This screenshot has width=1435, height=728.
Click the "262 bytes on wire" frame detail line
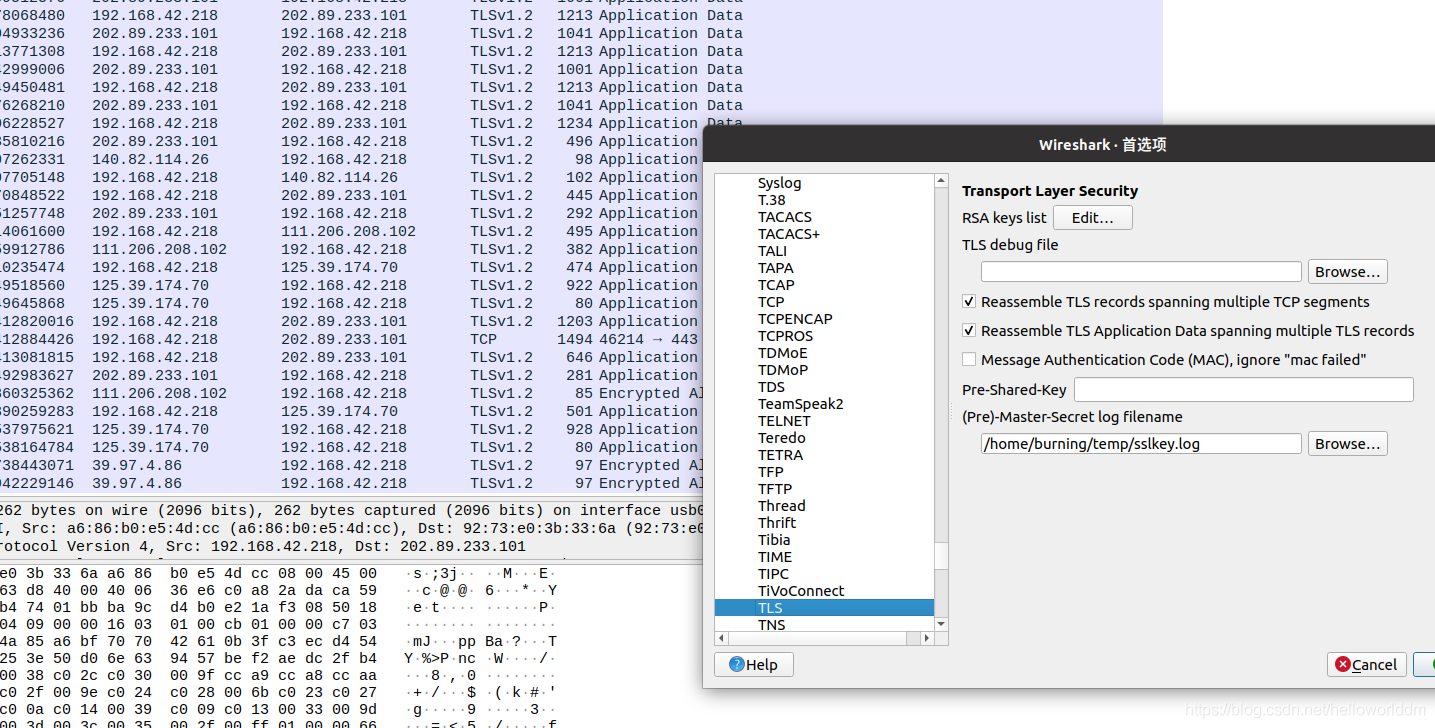pyautogui.click(x=351, y=510)
